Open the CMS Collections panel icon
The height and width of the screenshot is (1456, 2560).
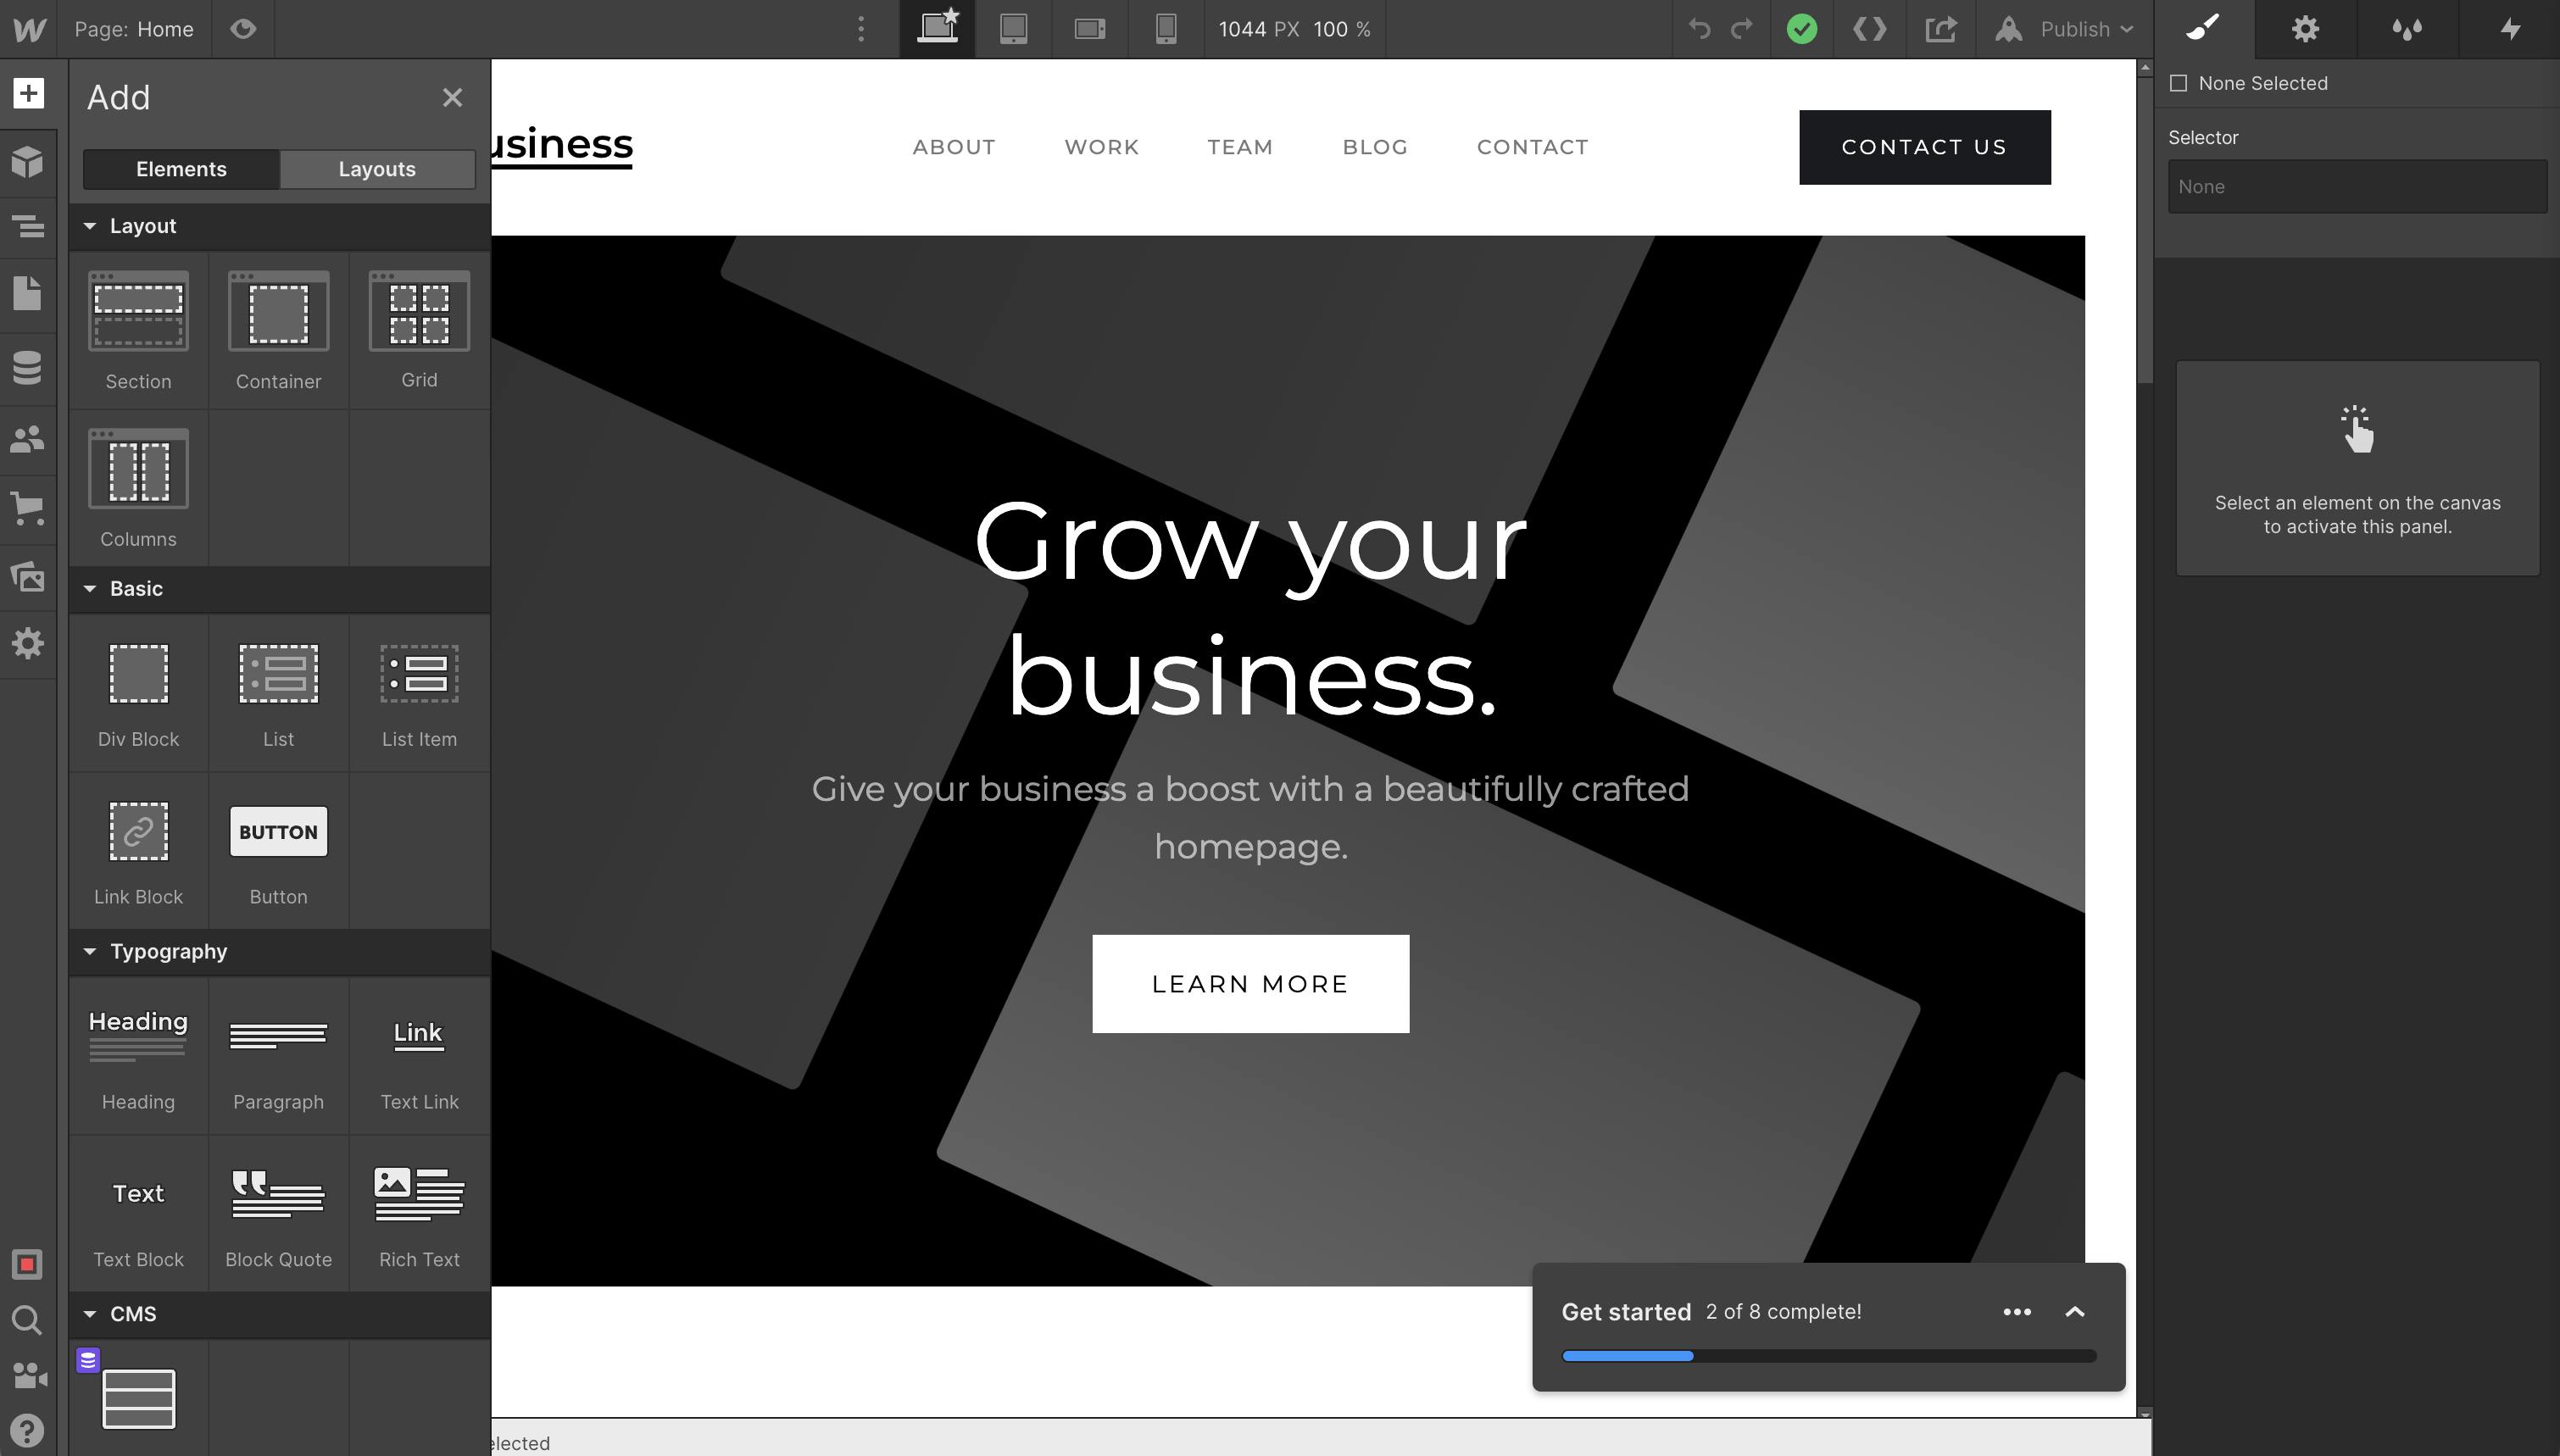28,367
